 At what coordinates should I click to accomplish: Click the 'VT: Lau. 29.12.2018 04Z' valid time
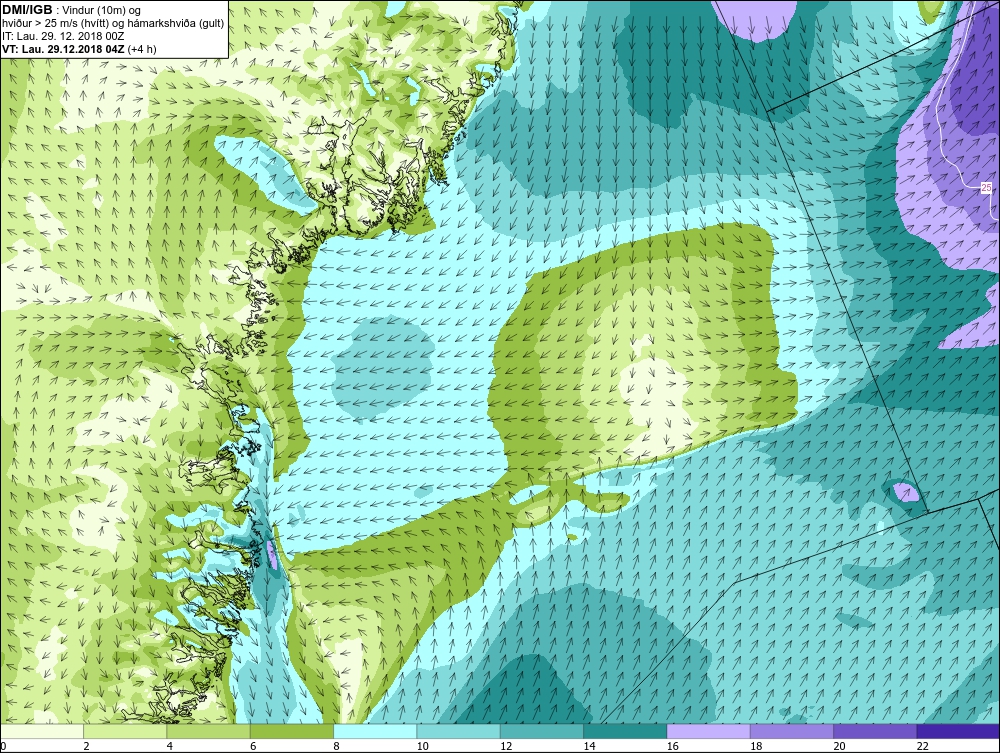pyautogui.click(x=64, y=49)
